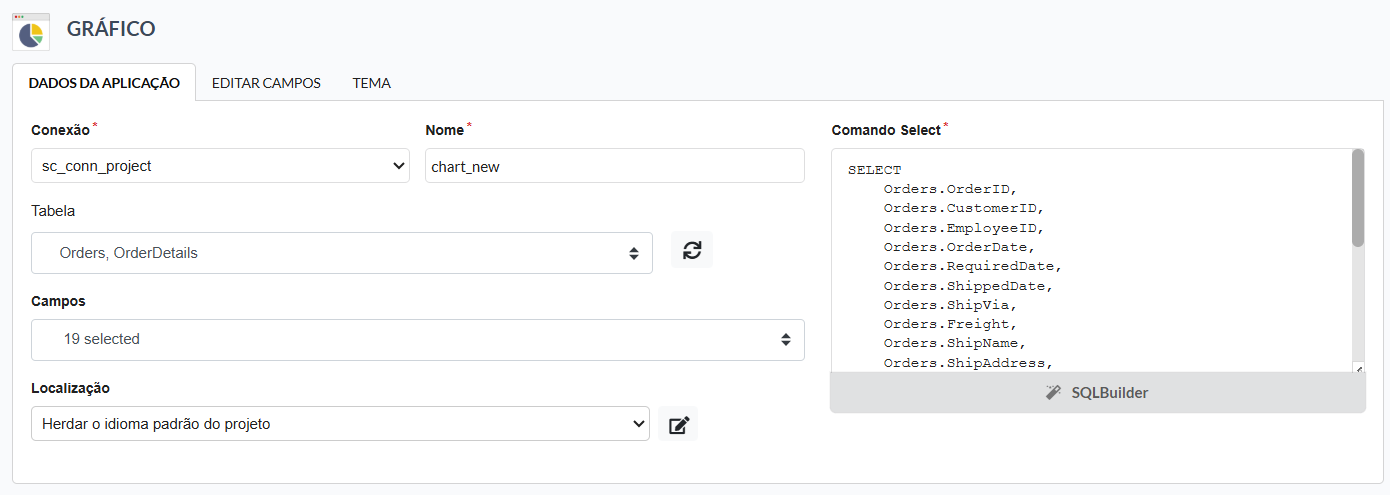Viewport: 1390px width, 495px height.
Task: Click the refresh tables icon button
Action: tap(692, 250)
